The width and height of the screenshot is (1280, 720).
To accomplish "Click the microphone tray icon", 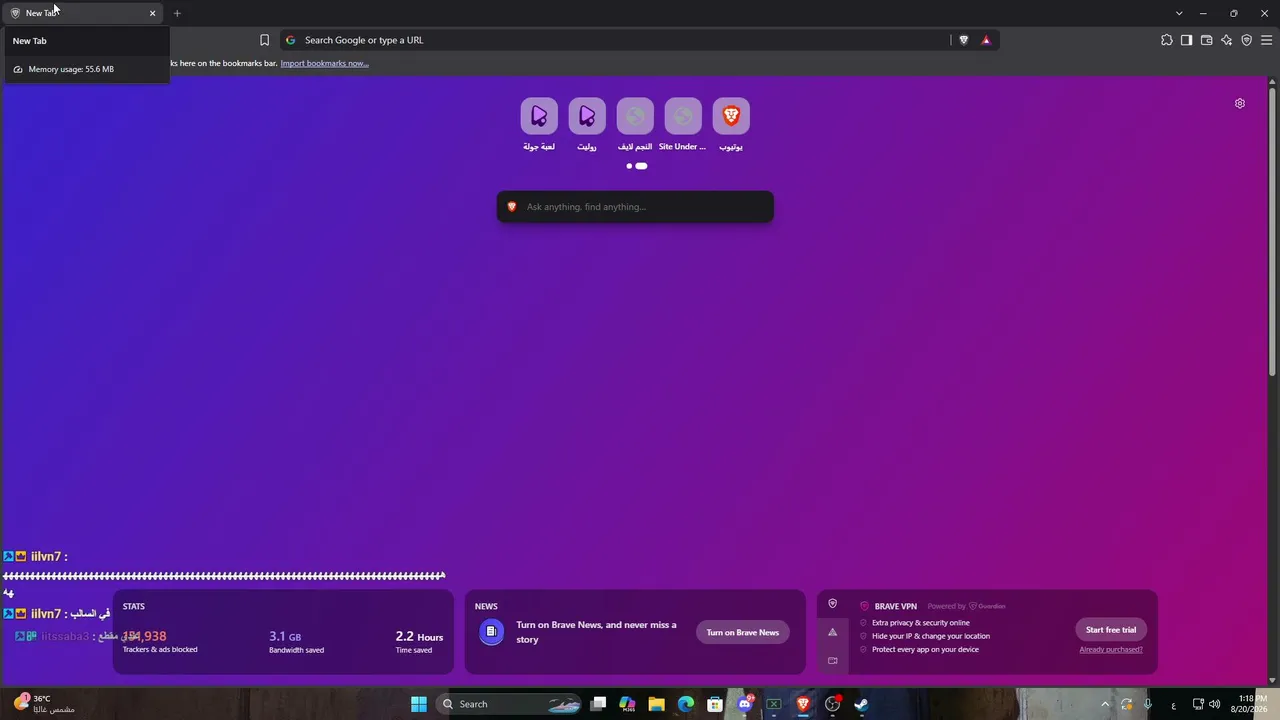I will click(x=1146, y=704).
